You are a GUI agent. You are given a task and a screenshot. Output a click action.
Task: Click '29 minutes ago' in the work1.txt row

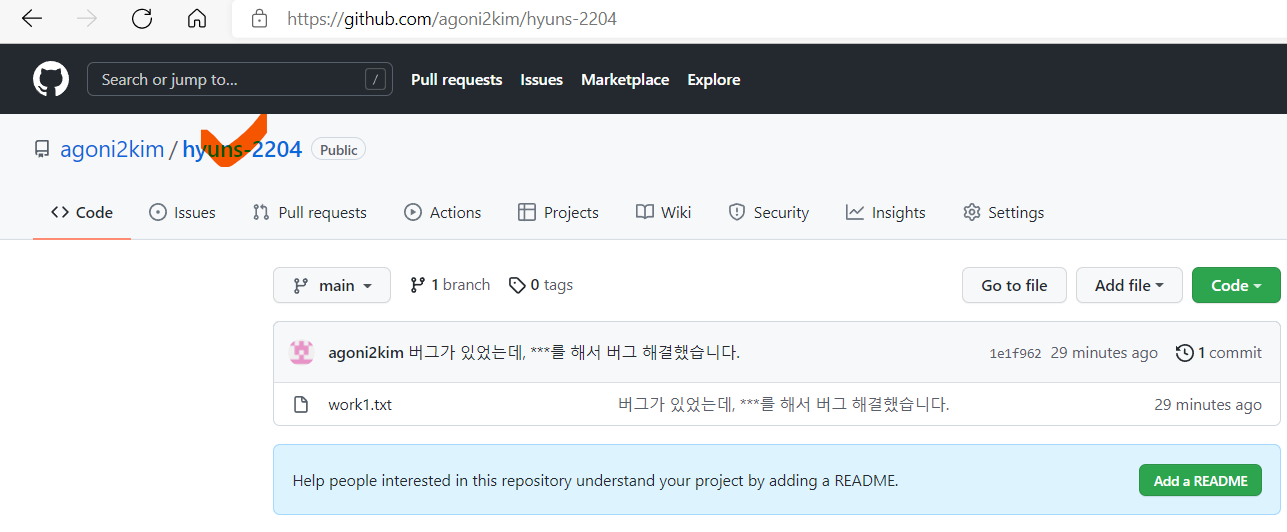(1208, 405)
